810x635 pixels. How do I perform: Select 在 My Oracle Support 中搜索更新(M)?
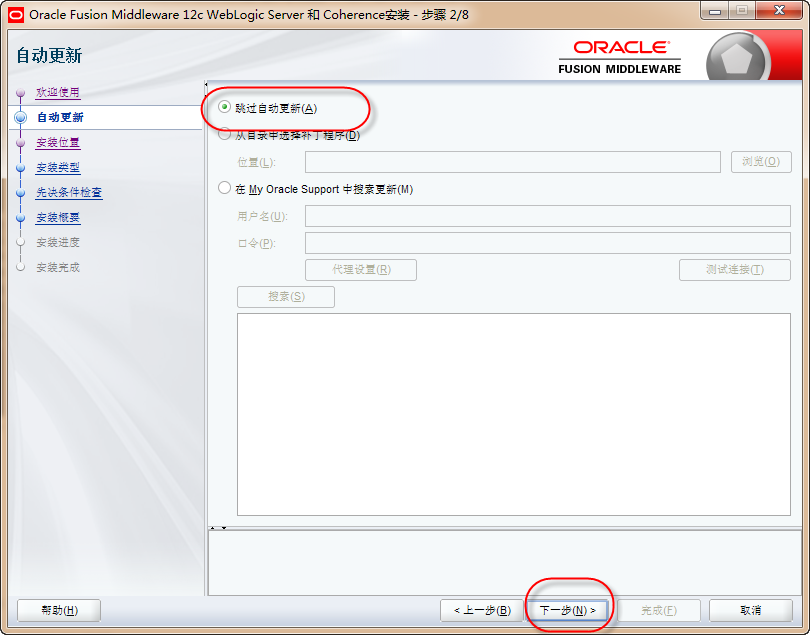coord(224,188)
